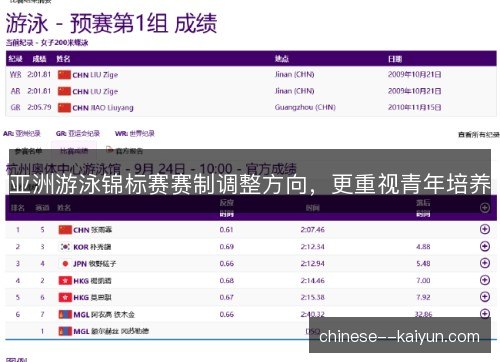Click the time-behind value 4.88
The width and height of the screenshot is (500, 362).
pos(423,247)
